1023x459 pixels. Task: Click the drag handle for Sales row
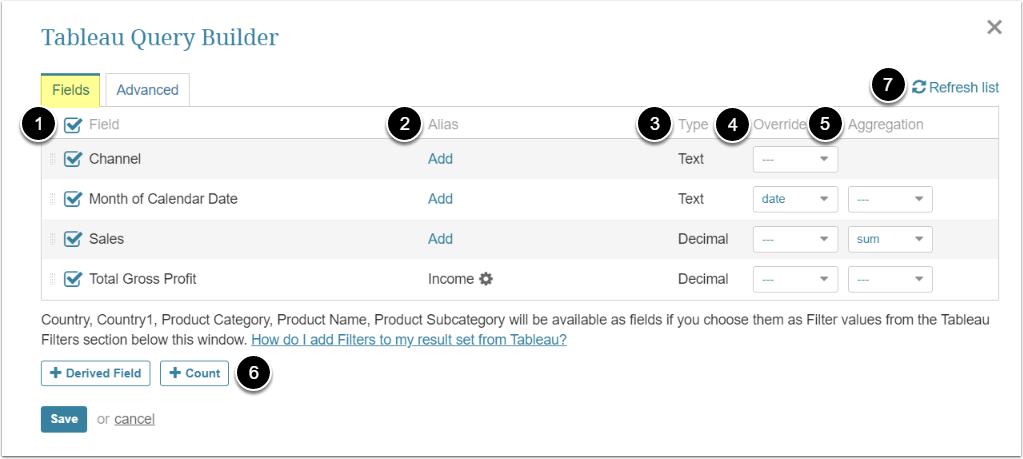[53, 239]
